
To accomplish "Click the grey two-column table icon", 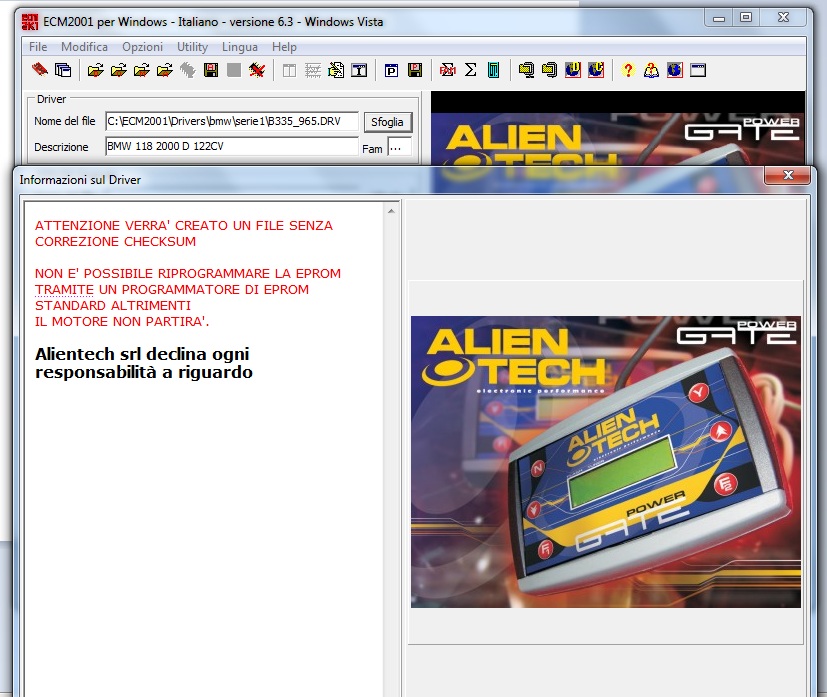I will [290, 70].
